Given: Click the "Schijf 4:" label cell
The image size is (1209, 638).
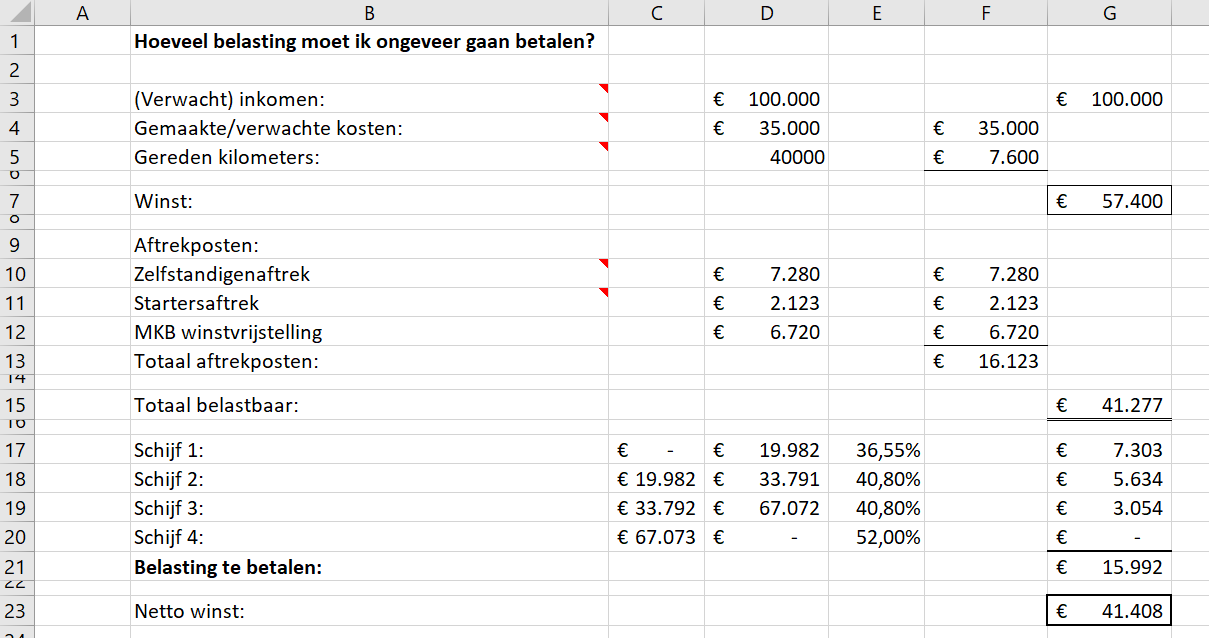Looking at the screenshot, I should pyautogui.click(x=369, y=537).
